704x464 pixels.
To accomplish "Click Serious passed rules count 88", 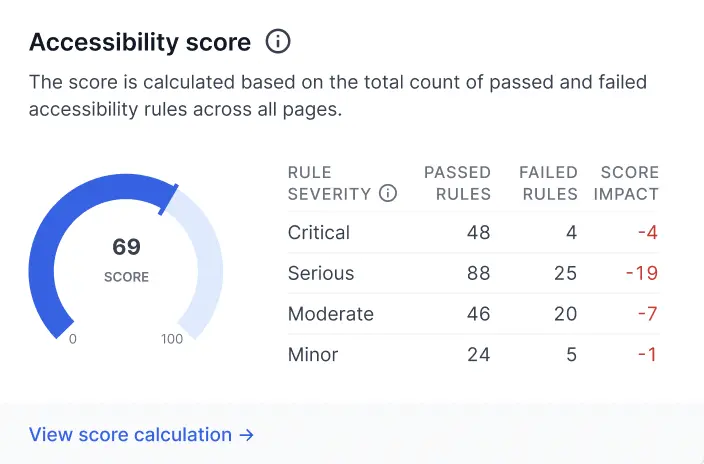I will [x=479, y=273].
